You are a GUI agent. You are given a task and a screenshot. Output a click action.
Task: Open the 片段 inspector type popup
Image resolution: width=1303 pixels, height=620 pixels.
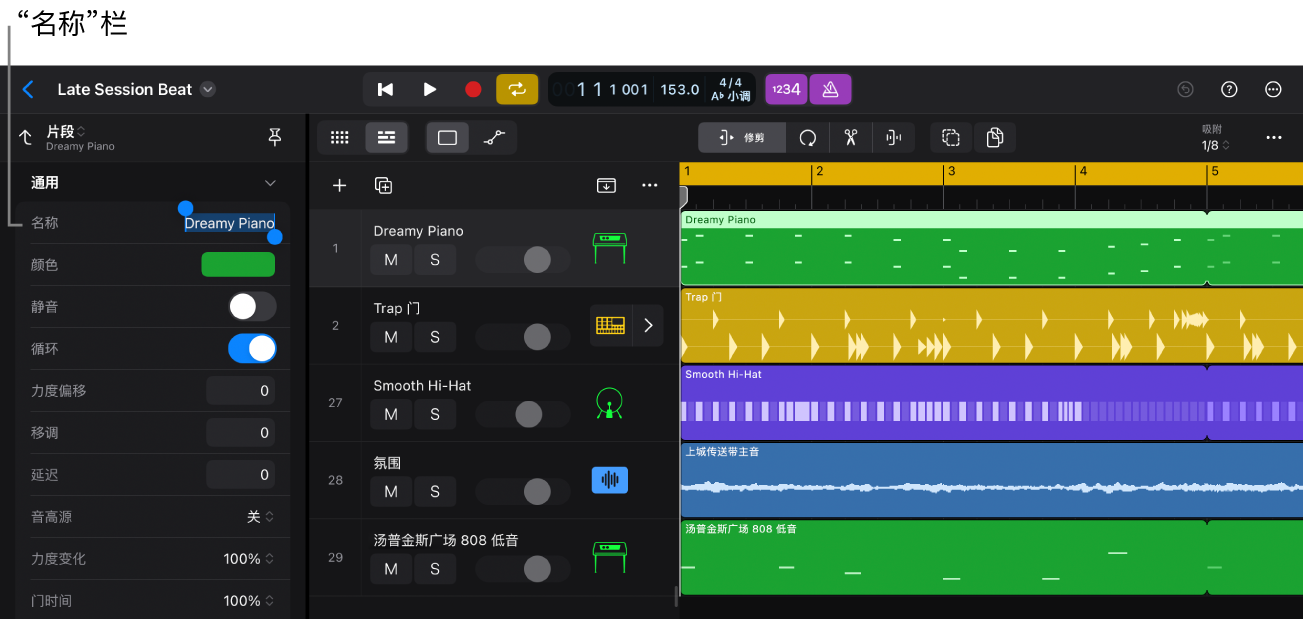(66, 131)
